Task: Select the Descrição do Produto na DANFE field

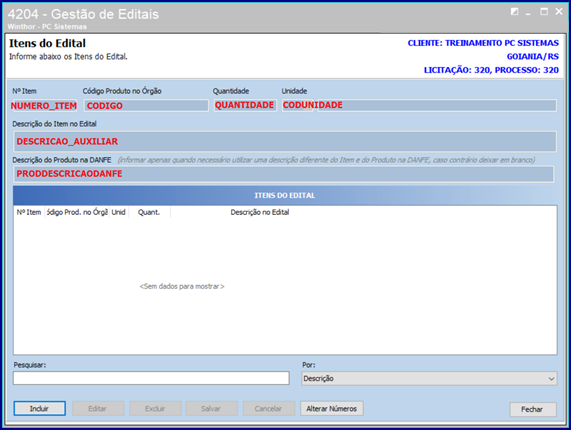Action: coord(284,174)
